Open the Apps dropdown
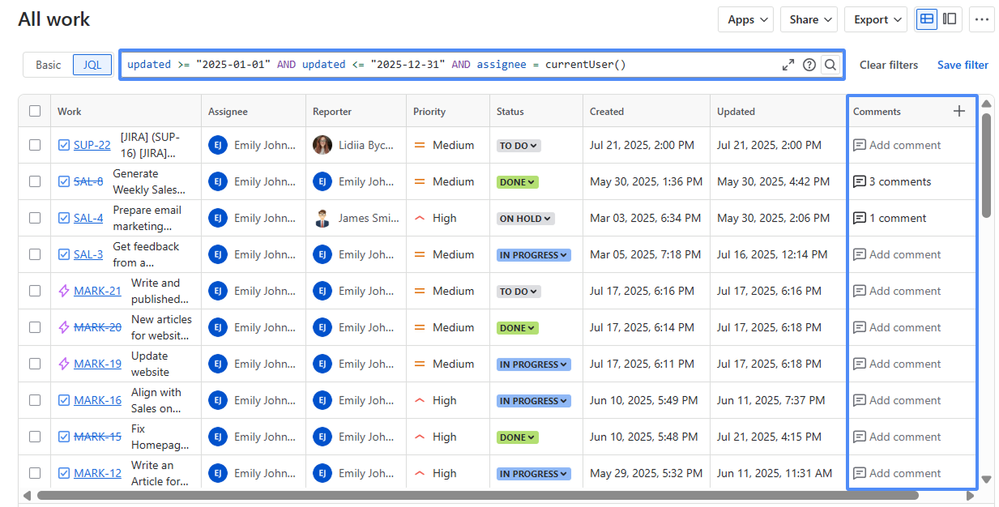Image resolution: width=999 pixels, height=507 pixels. (746, 19)
